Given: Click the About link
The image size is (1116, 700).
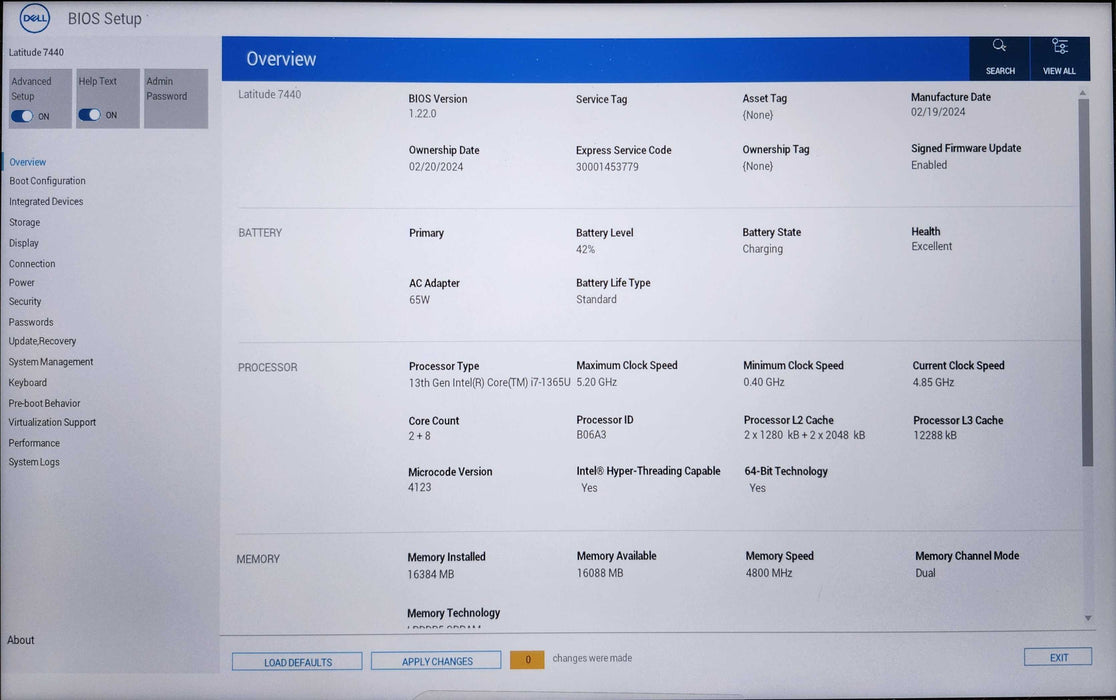Looking at the screenshot, I should [21, 640].
